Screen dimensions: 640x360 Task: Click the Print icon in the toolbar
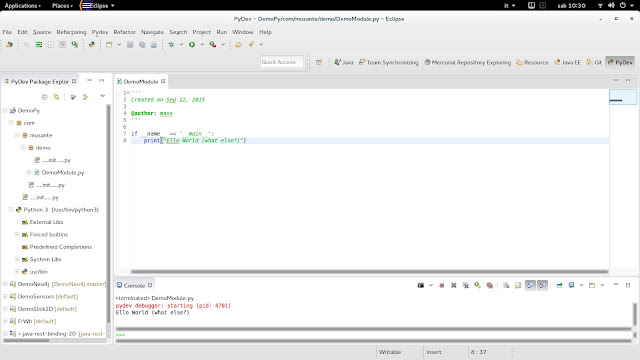click(154, 44)
